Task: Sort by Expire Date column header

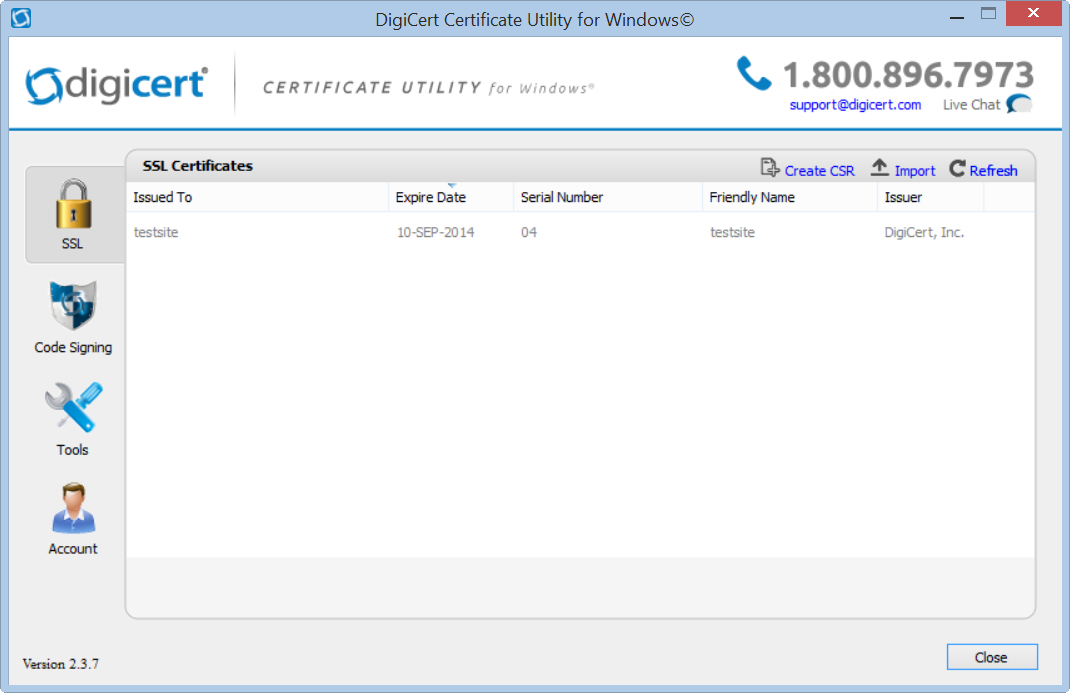Action: [x=450, y=197]
